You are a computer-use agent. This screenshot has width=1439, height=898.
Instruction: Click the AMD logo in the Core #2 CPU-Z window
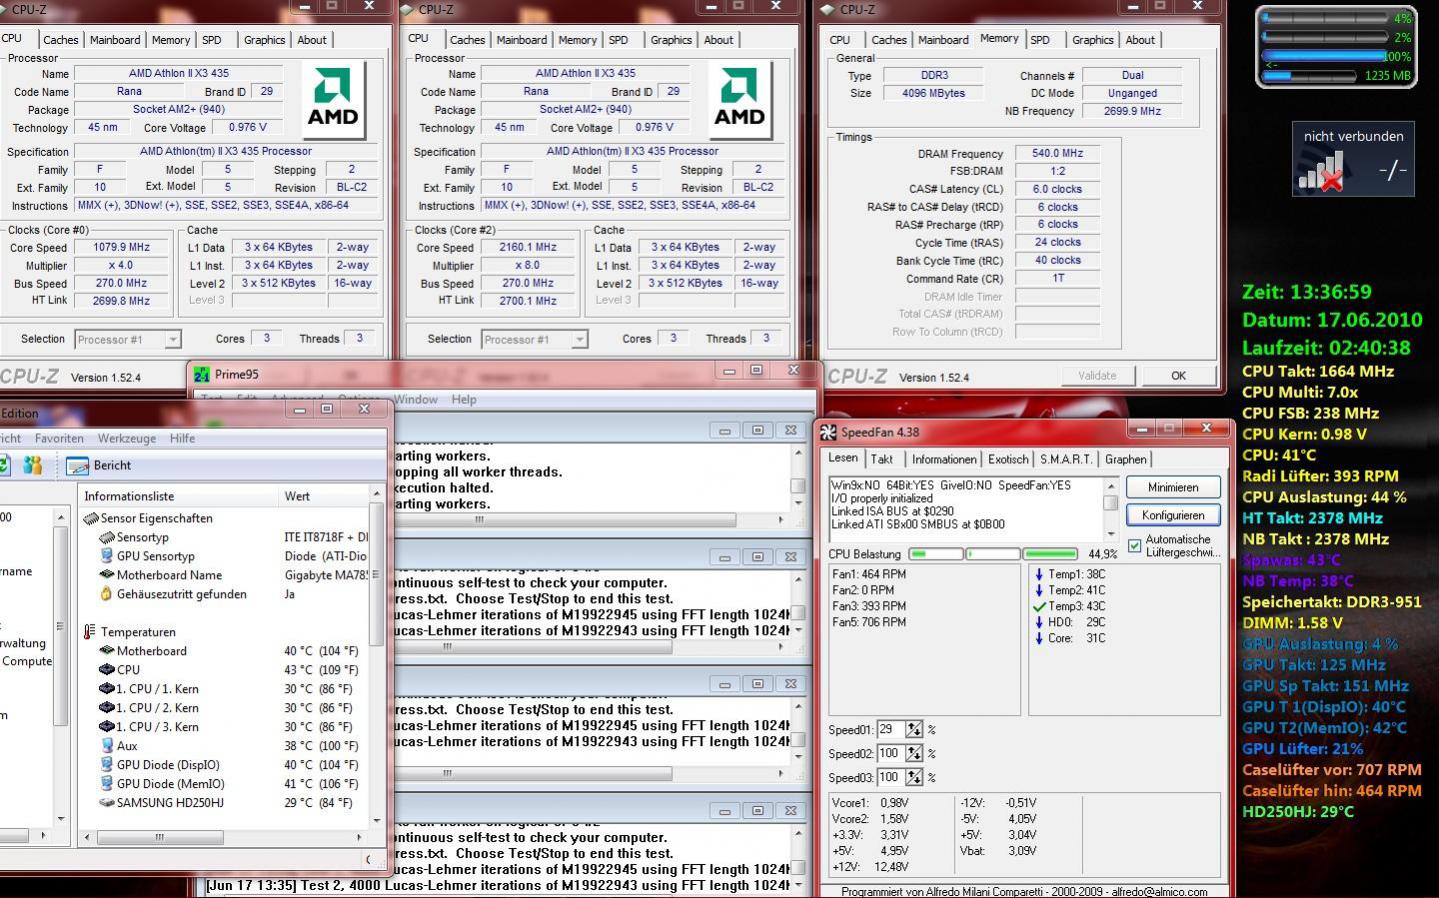point(739,100)
